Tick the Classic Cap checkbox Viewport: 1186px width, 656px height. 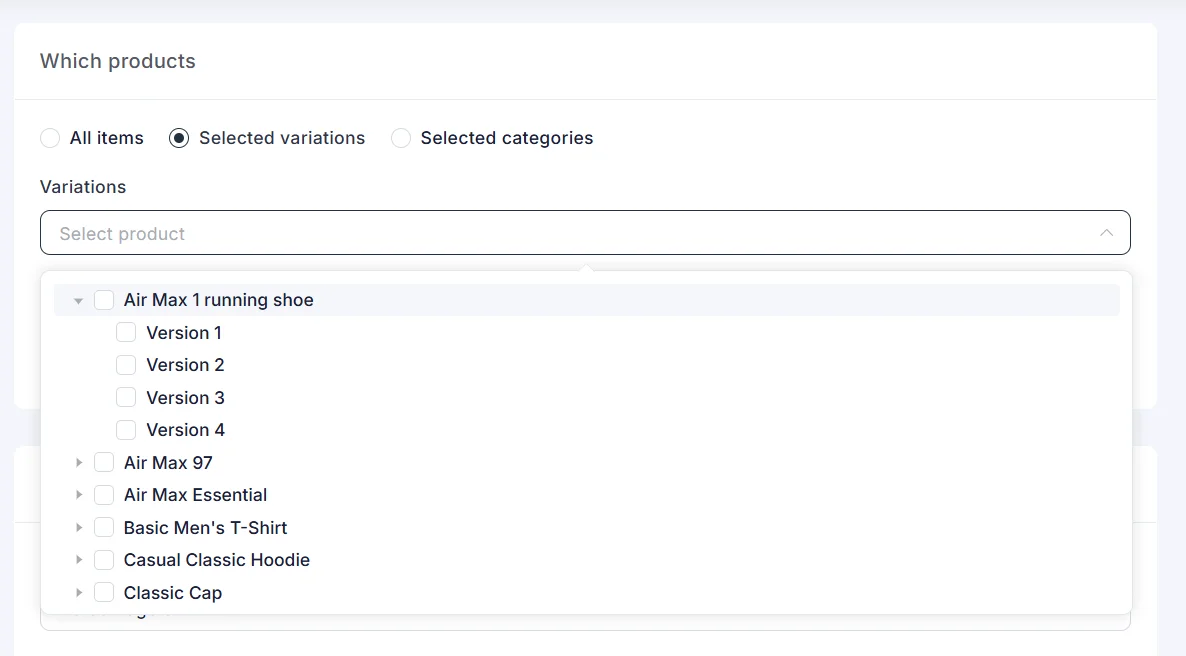104,593
